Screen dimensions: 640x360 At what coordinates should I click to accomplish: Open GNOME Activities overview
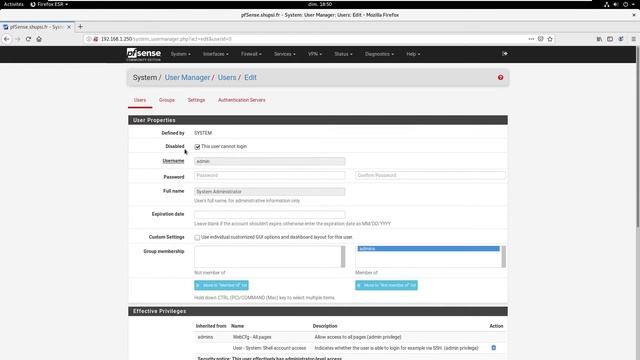pyautogui.click(x=13, y=4)
